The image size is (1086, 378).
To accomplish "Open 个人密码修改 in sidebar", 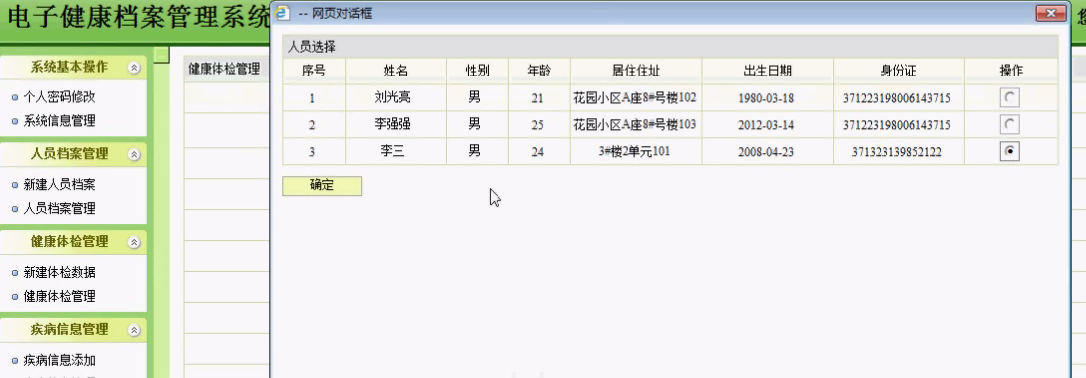I will 60,97.
